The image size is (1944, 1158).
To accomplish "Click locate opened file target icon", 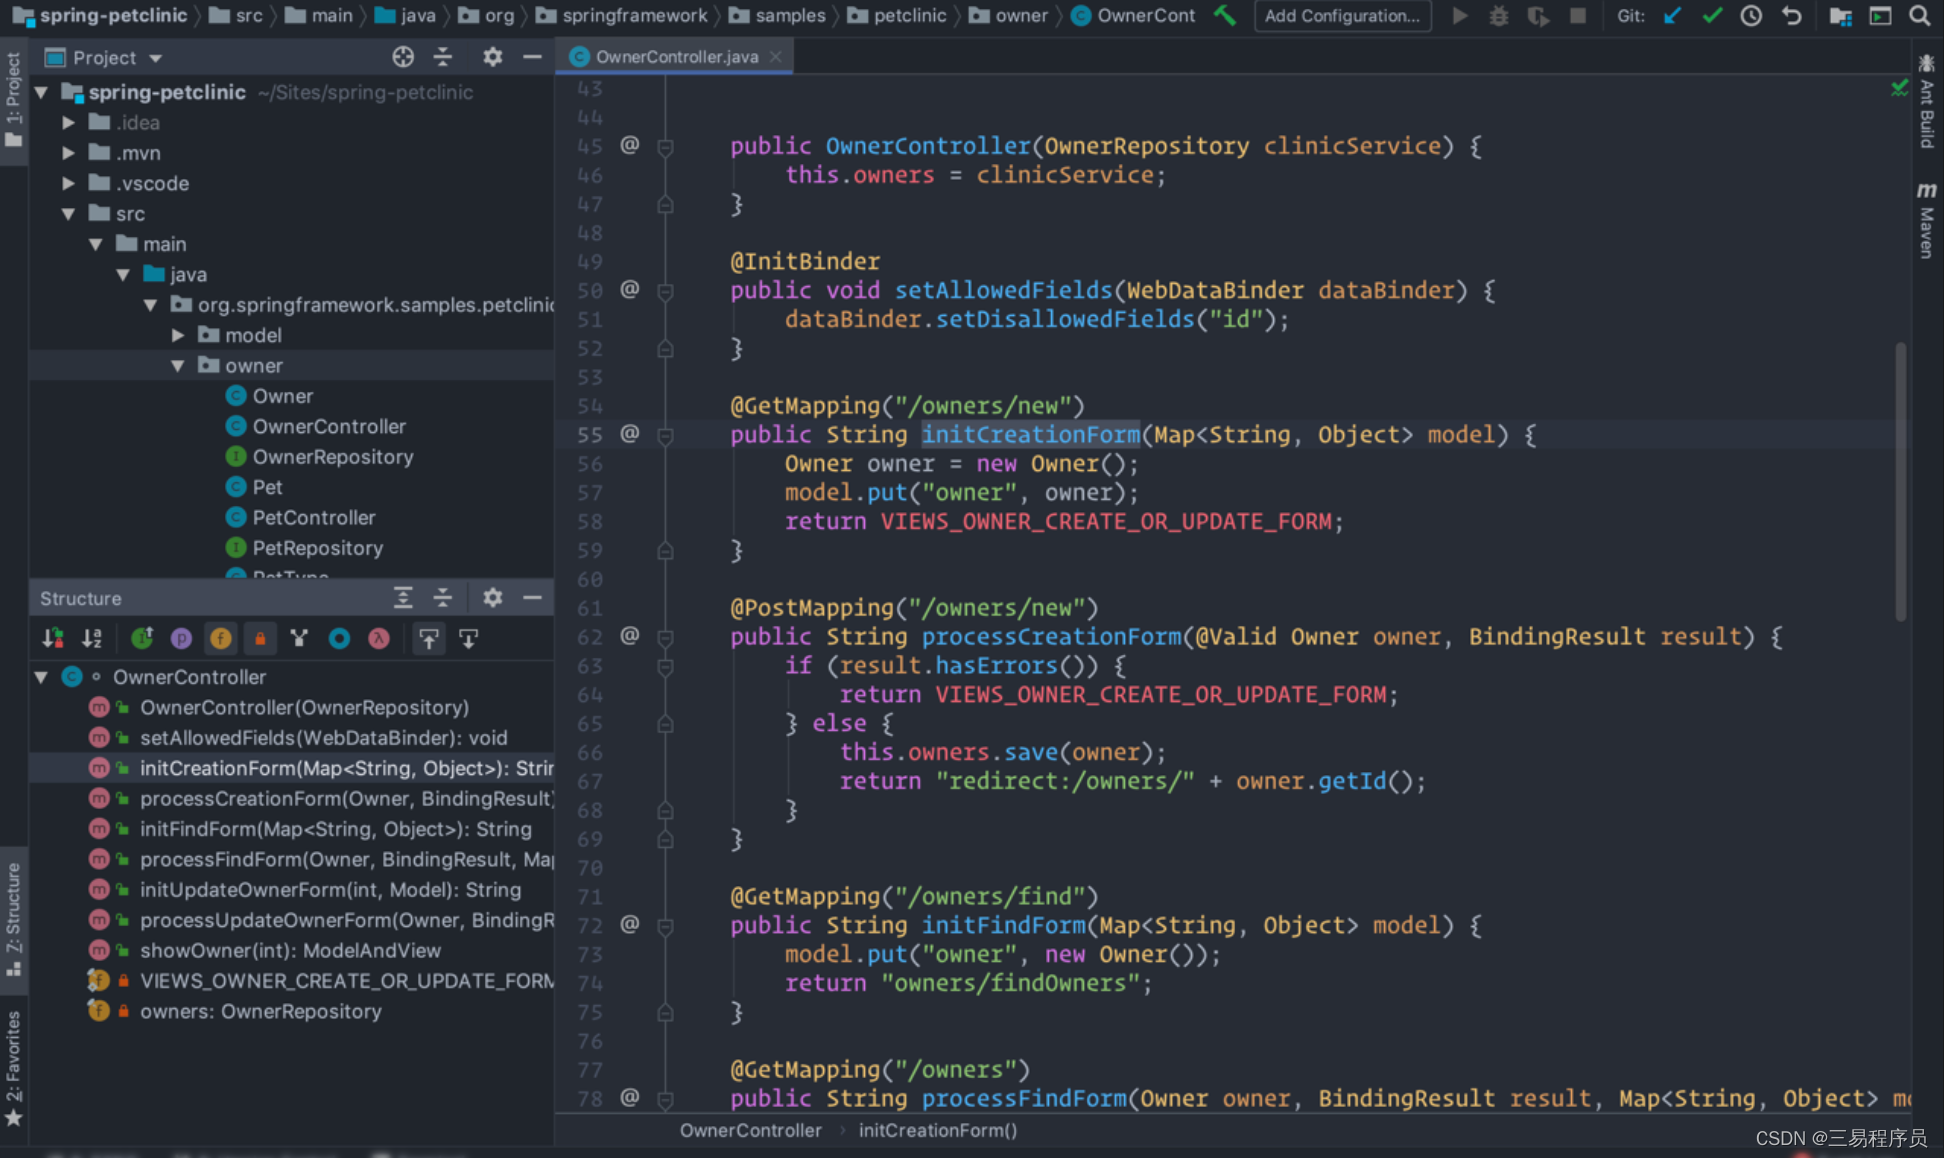I will click(403, 57).
